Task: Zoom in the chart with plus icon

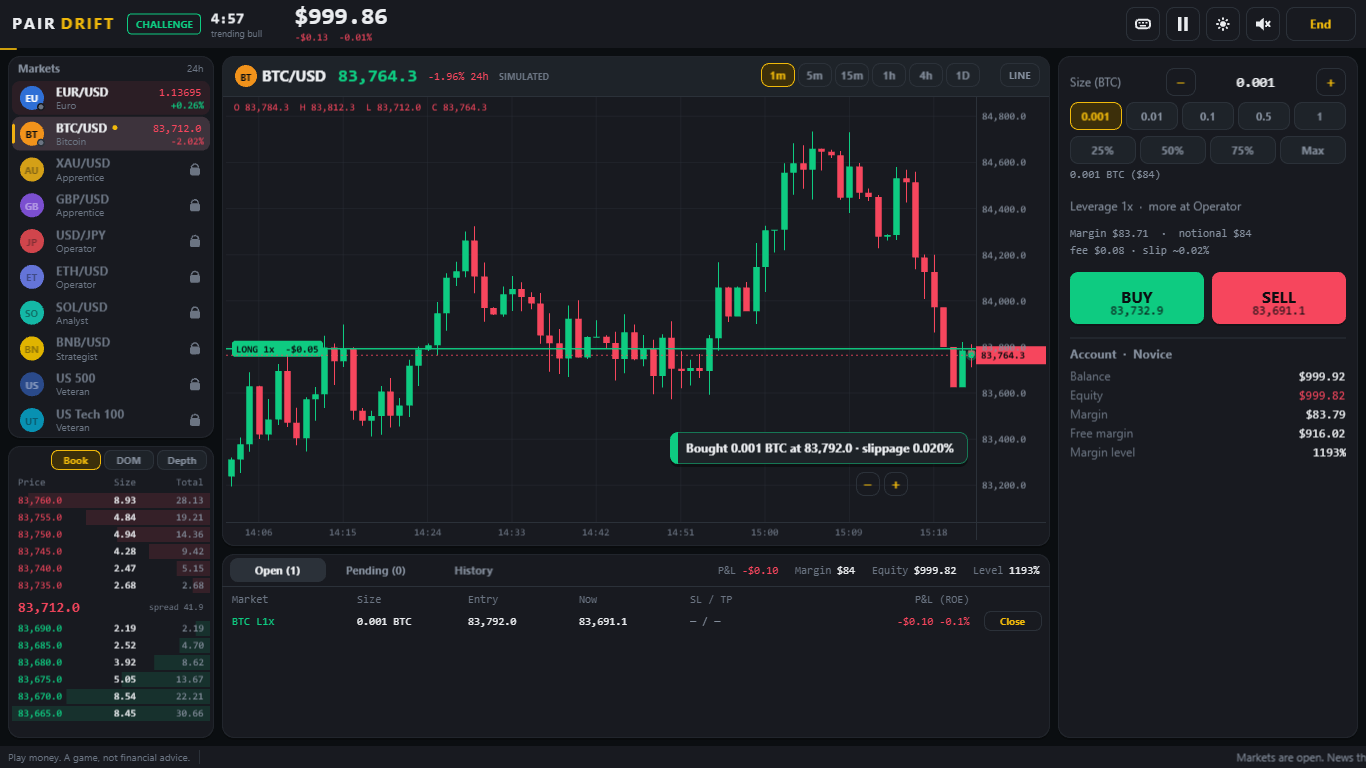Action: tap(896, 484)
